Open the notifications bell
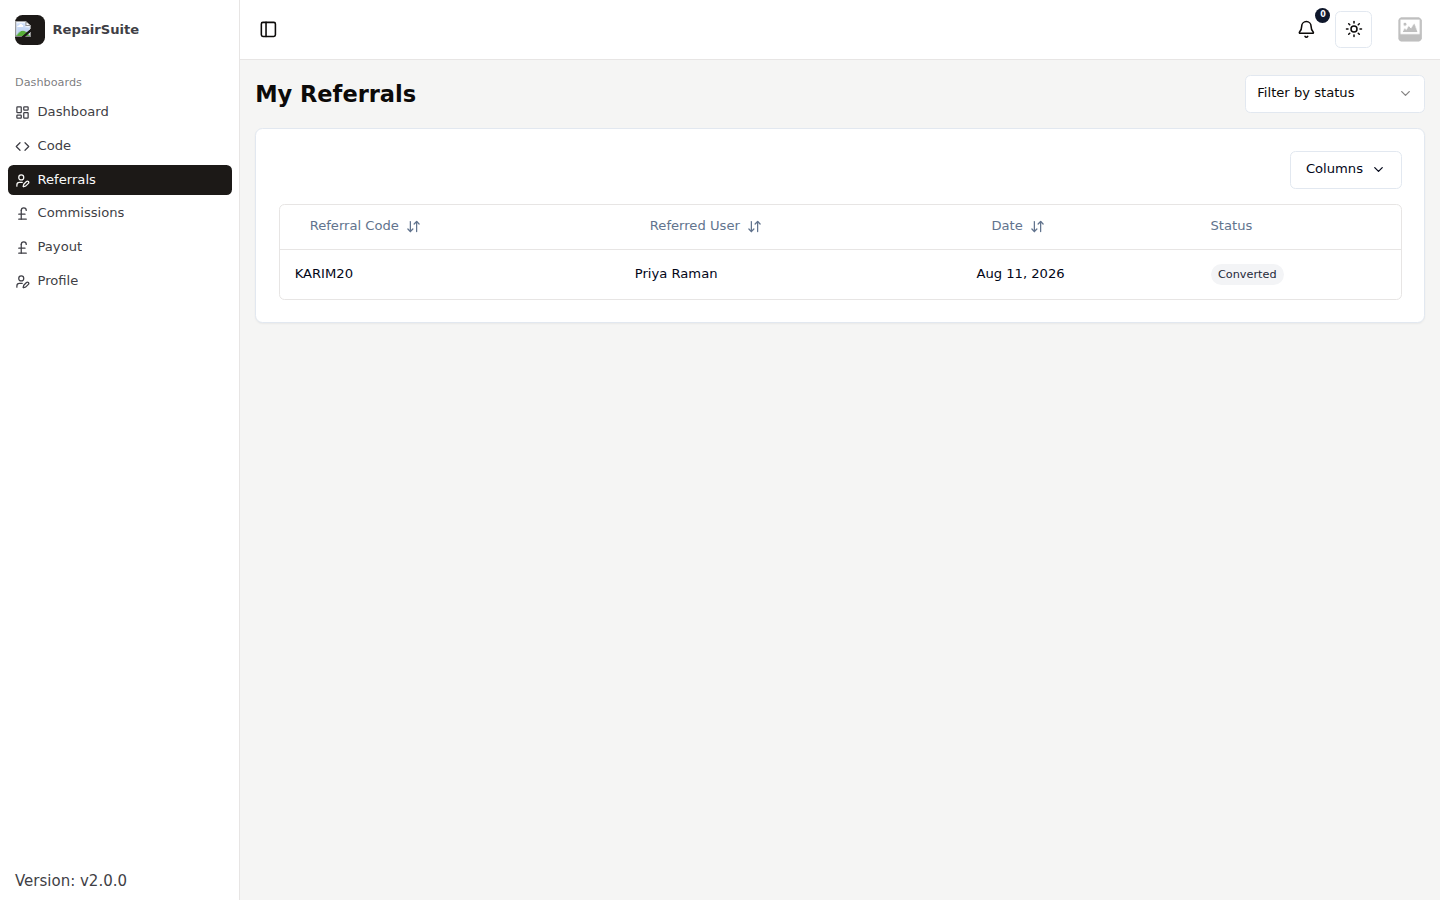This screenshot has width=1440, height=900. tap(1306, 30)
